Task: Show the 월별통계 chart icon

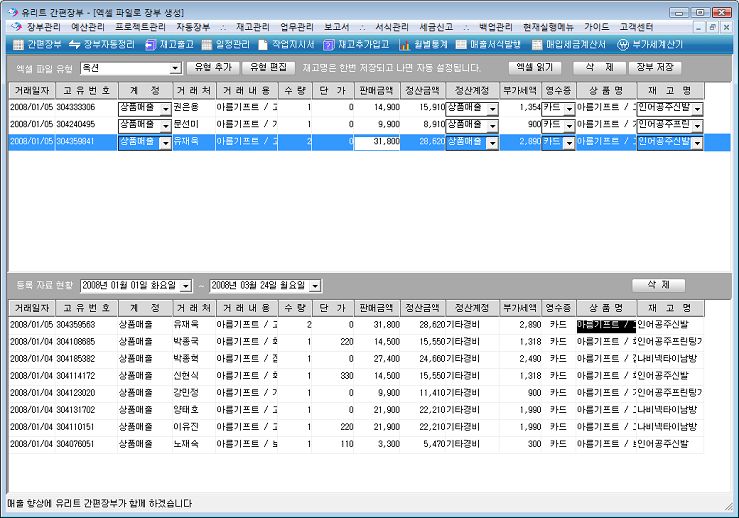Action: 423,45
